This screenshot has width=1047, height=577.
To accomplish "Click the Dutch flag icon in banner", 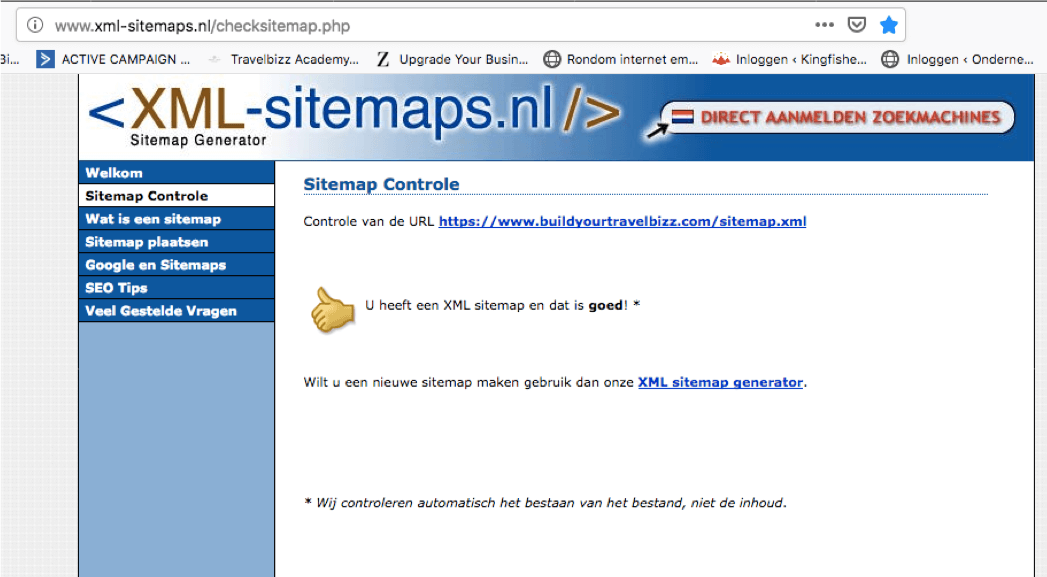I will click(x=682, y=117).
